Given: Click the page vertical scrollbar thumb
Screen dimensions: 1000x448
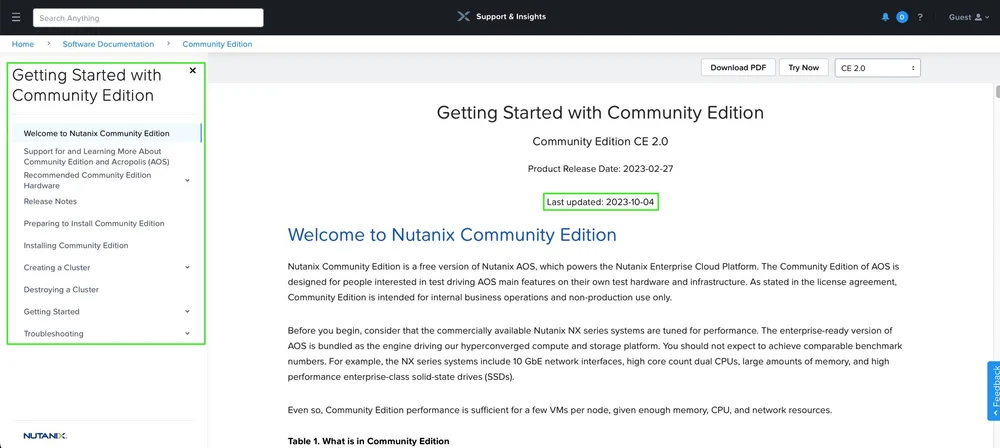Looking at the screenshot, I should [997, 91].
